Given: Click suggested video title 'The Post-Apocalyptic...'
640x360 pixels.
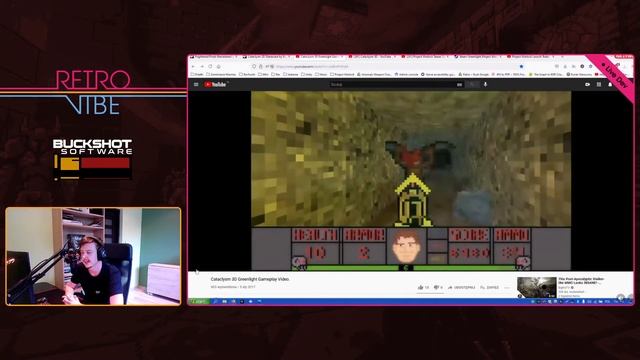Looking at the screenshot, I should click(581, 281).
